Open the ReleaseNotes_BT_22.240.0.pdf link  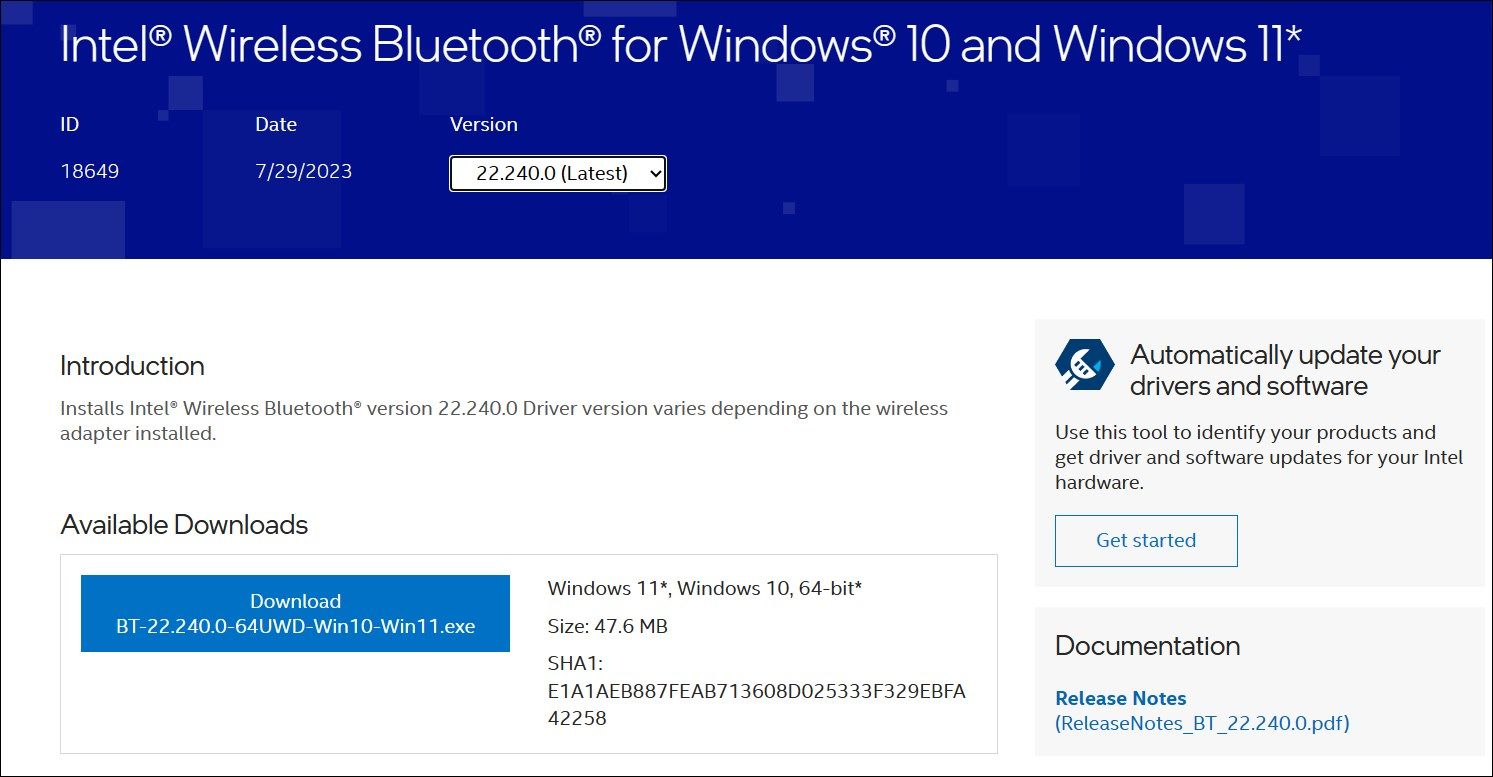coord(1200,723)
